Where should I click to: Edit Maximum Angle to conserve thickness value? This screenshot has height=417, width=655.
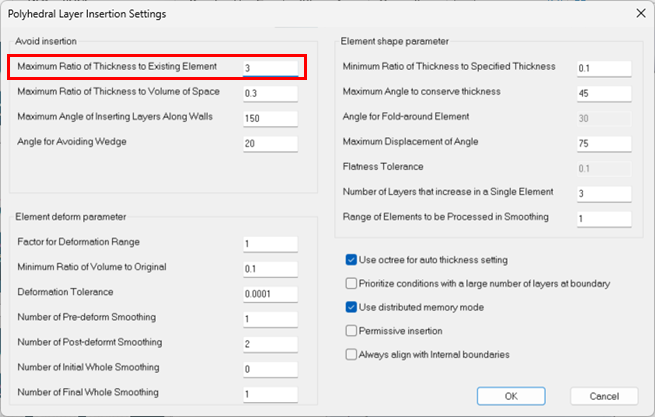pyautogui.click(x=604, y=93)
